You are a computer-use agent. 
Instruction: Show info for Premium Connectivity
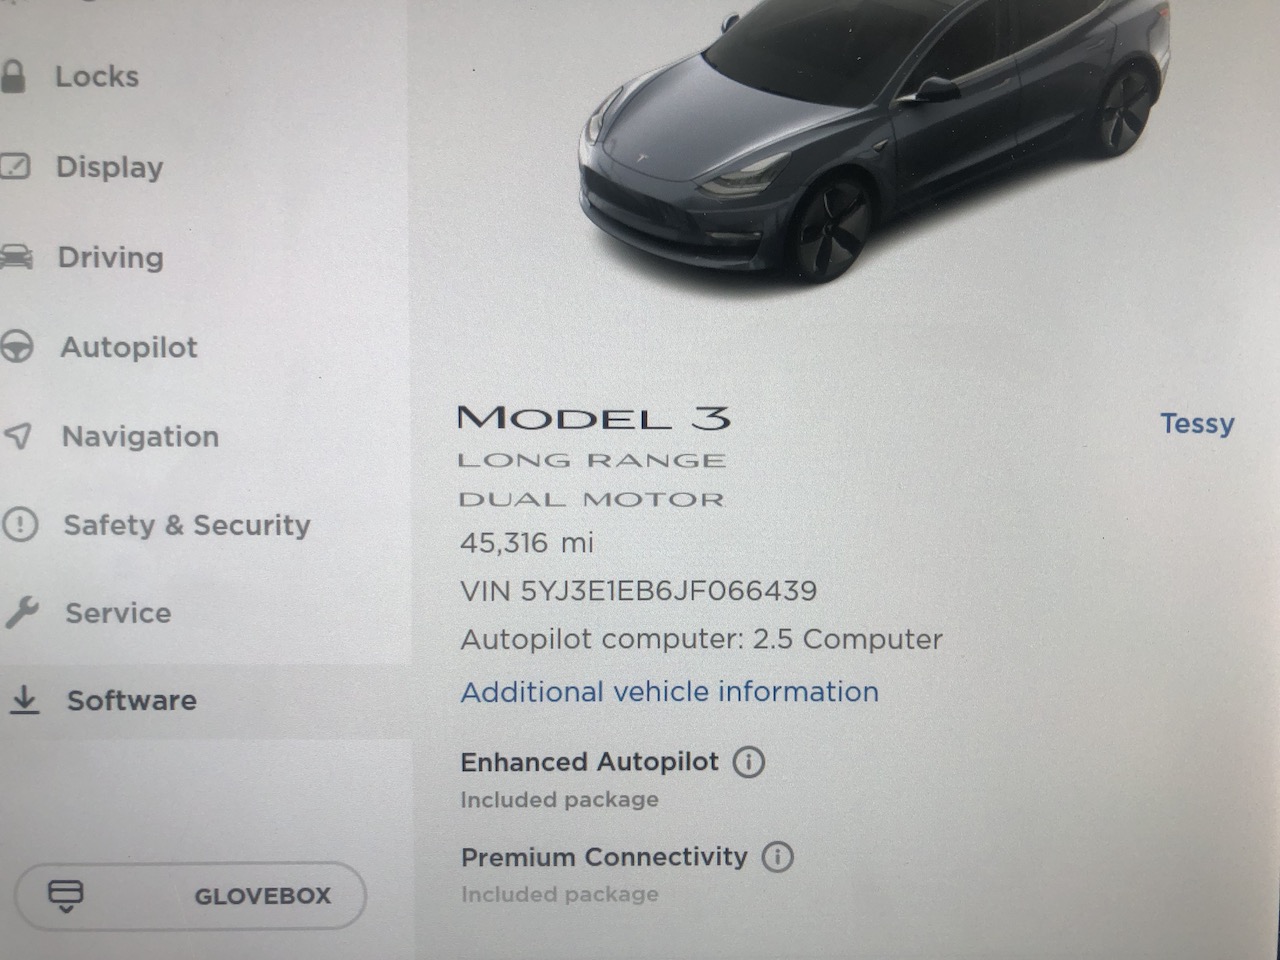(x=777, y=857)
